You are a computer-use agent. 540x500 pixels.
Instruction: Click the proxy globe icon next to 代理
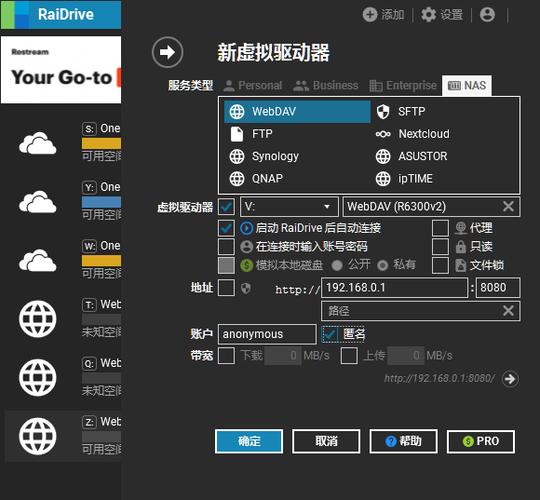[x=460, y=228]
